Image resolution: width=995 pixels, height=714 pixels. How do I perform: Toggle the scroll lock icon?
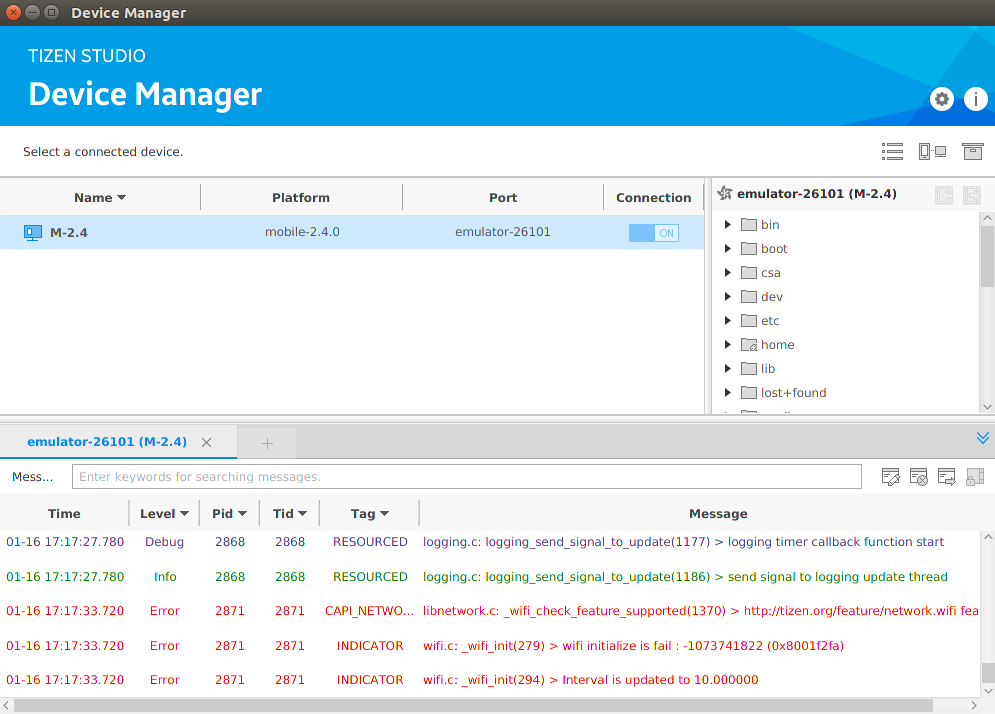pos(975,477)
